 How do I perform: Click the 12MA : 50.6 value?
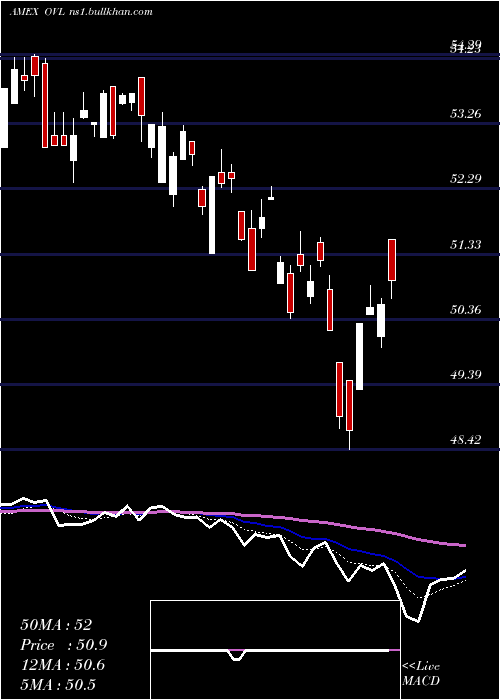63,665
